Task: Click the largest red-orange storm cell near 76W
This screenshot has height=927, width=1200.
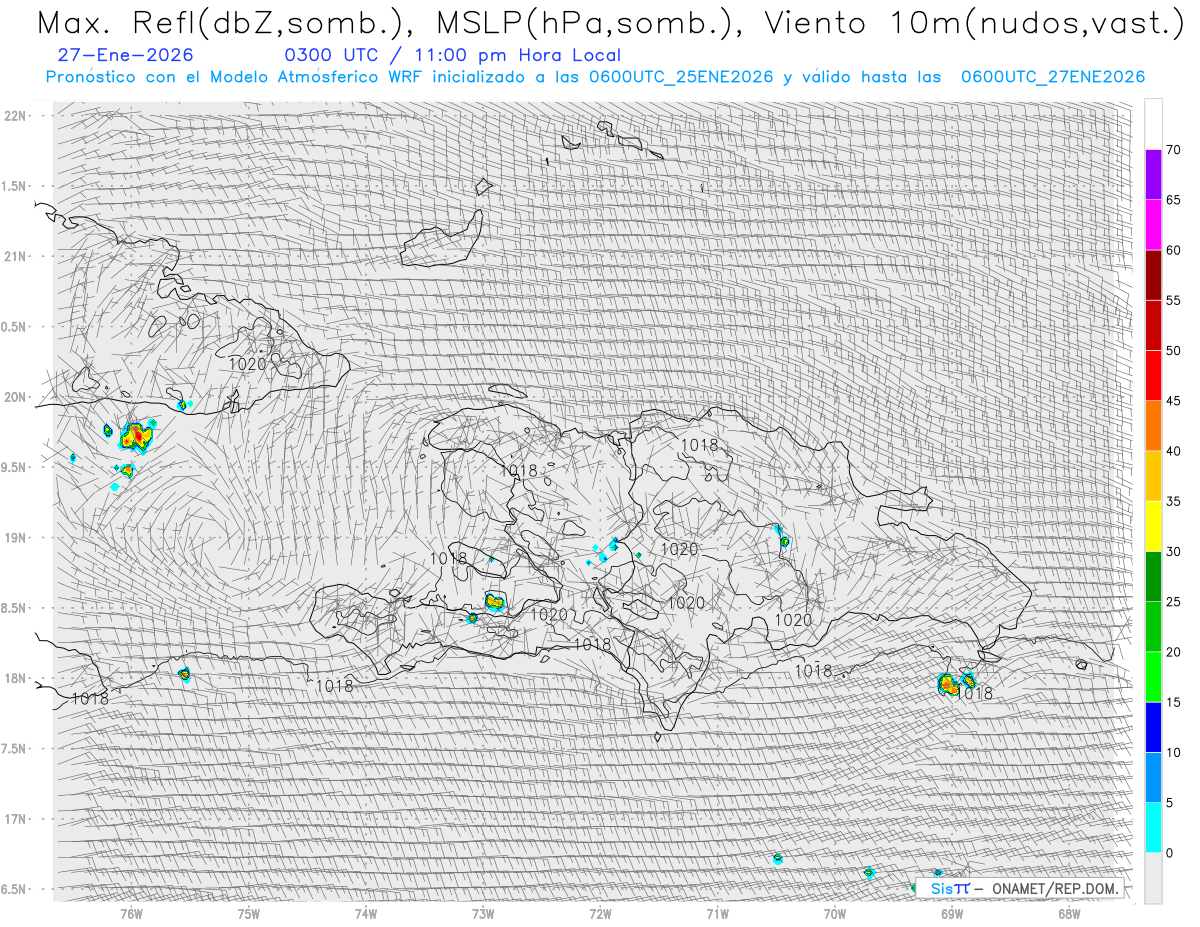Action: coord(137,435)
